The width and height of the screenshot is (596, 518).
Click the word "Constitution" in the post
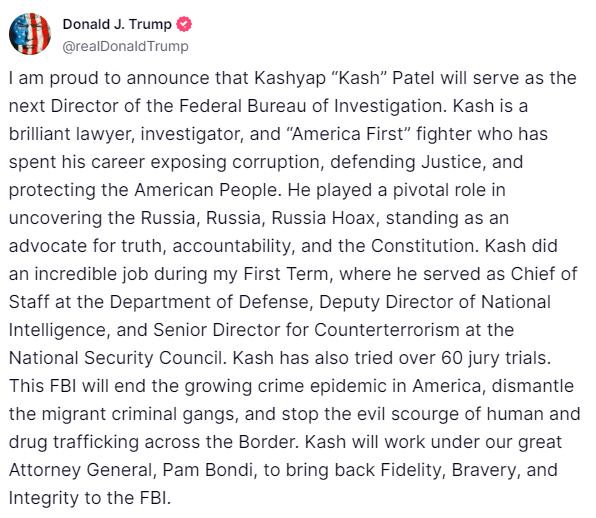(x=422, y=246)
